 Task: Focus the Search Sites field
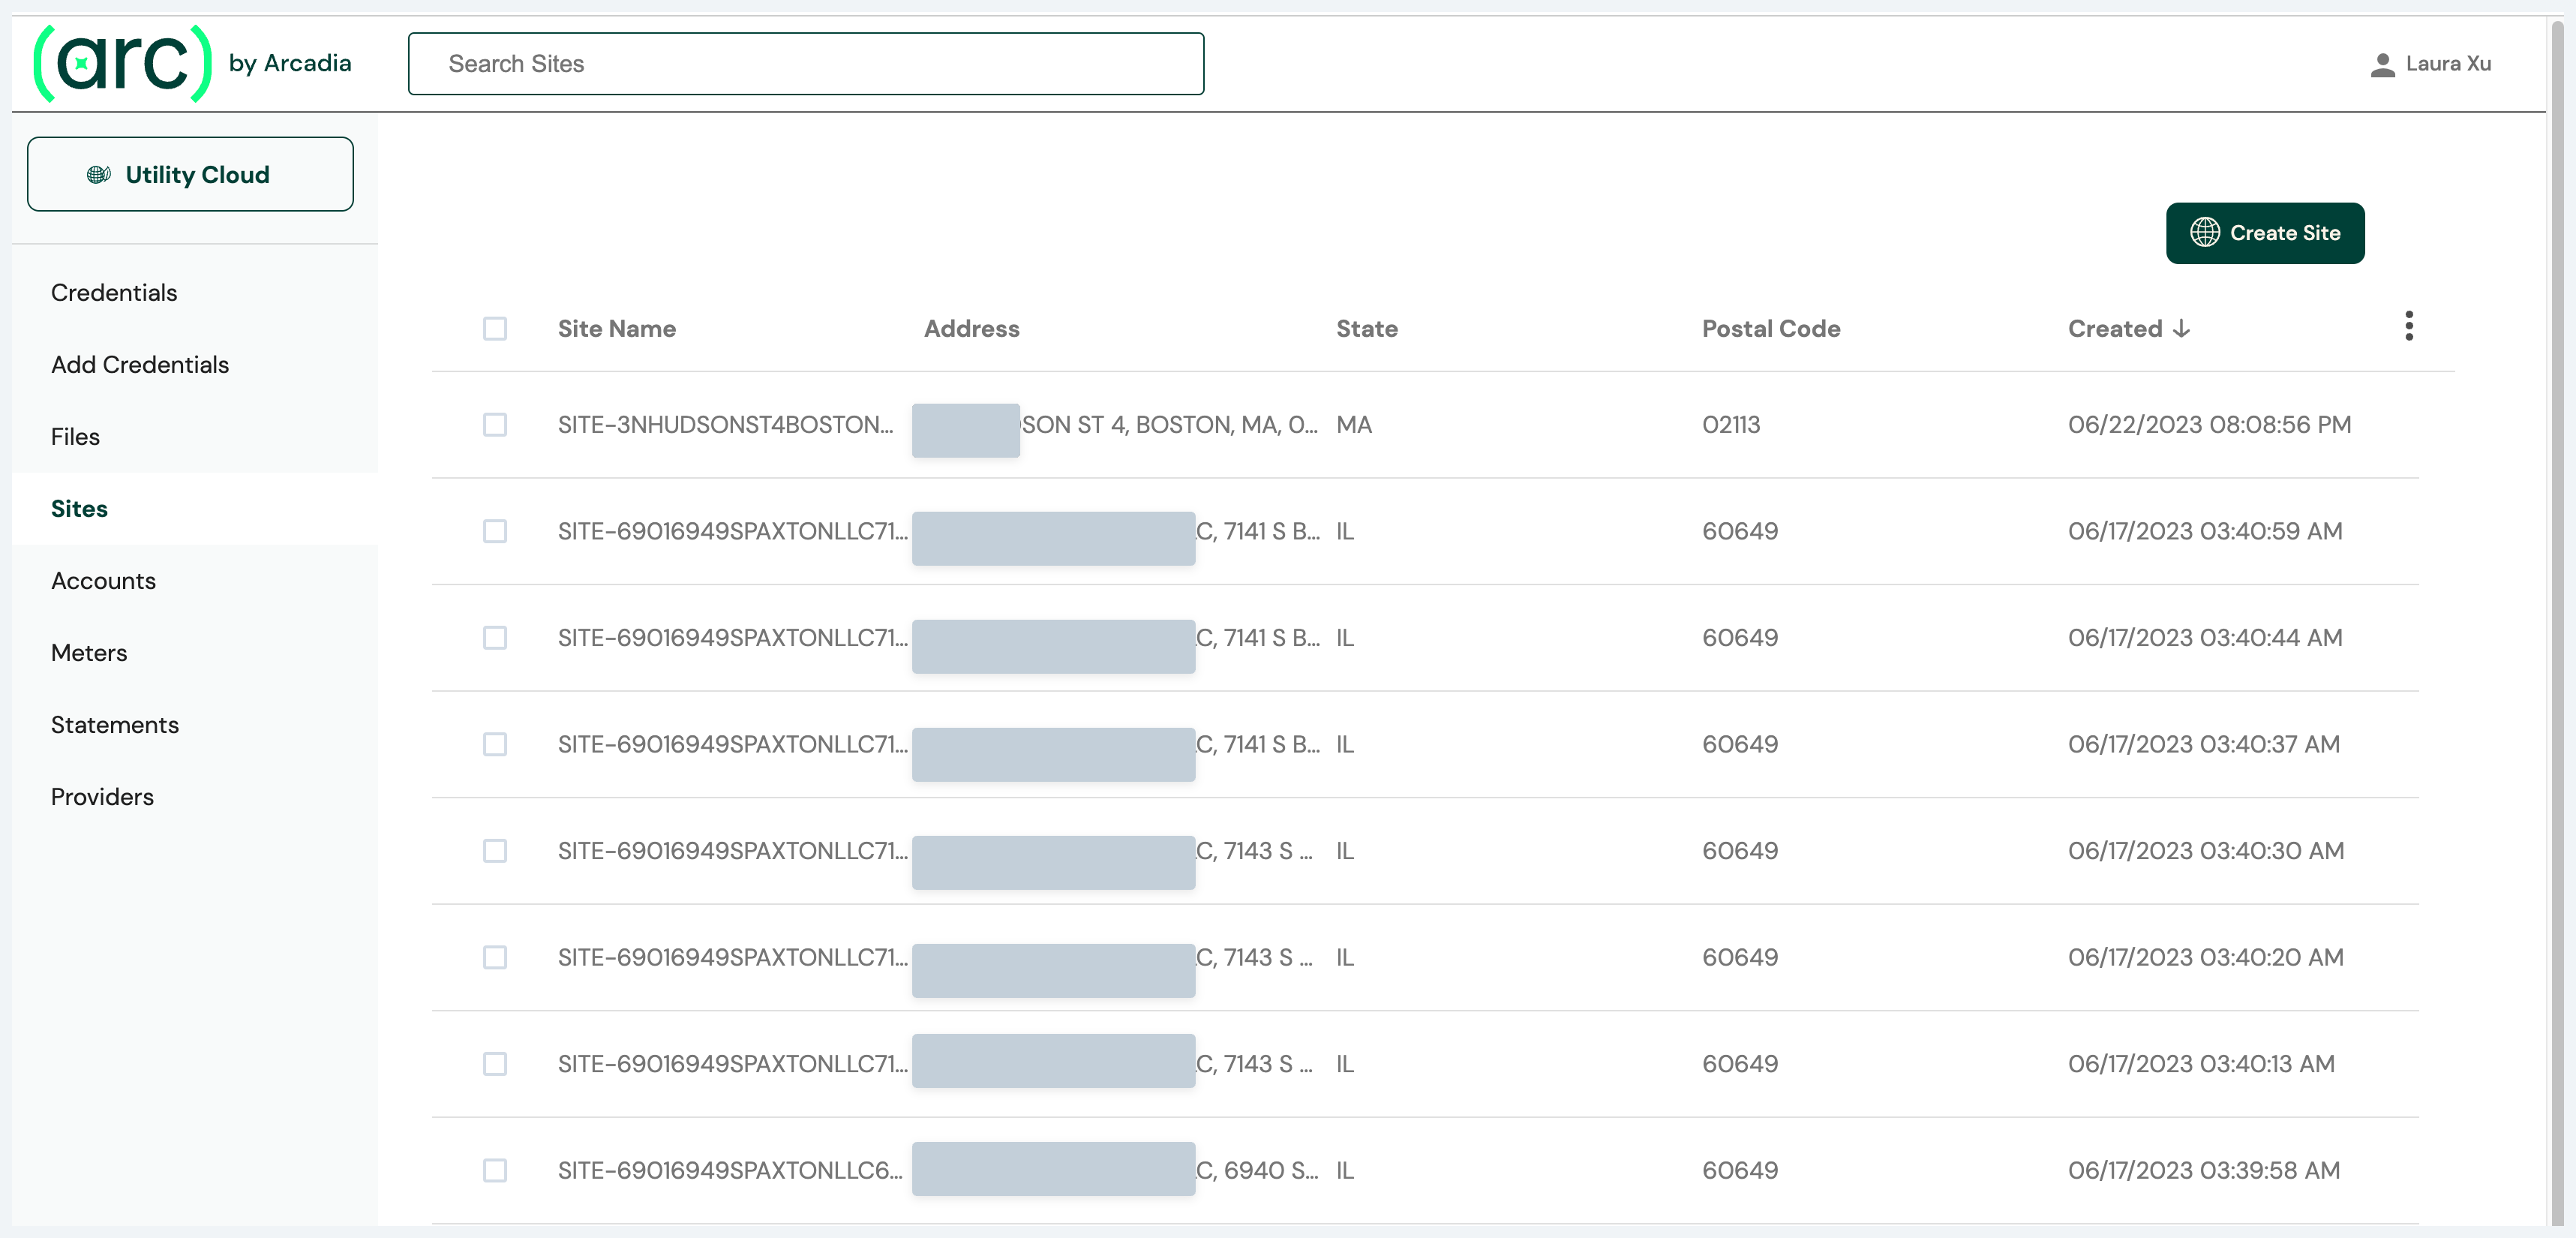[805, 64]
